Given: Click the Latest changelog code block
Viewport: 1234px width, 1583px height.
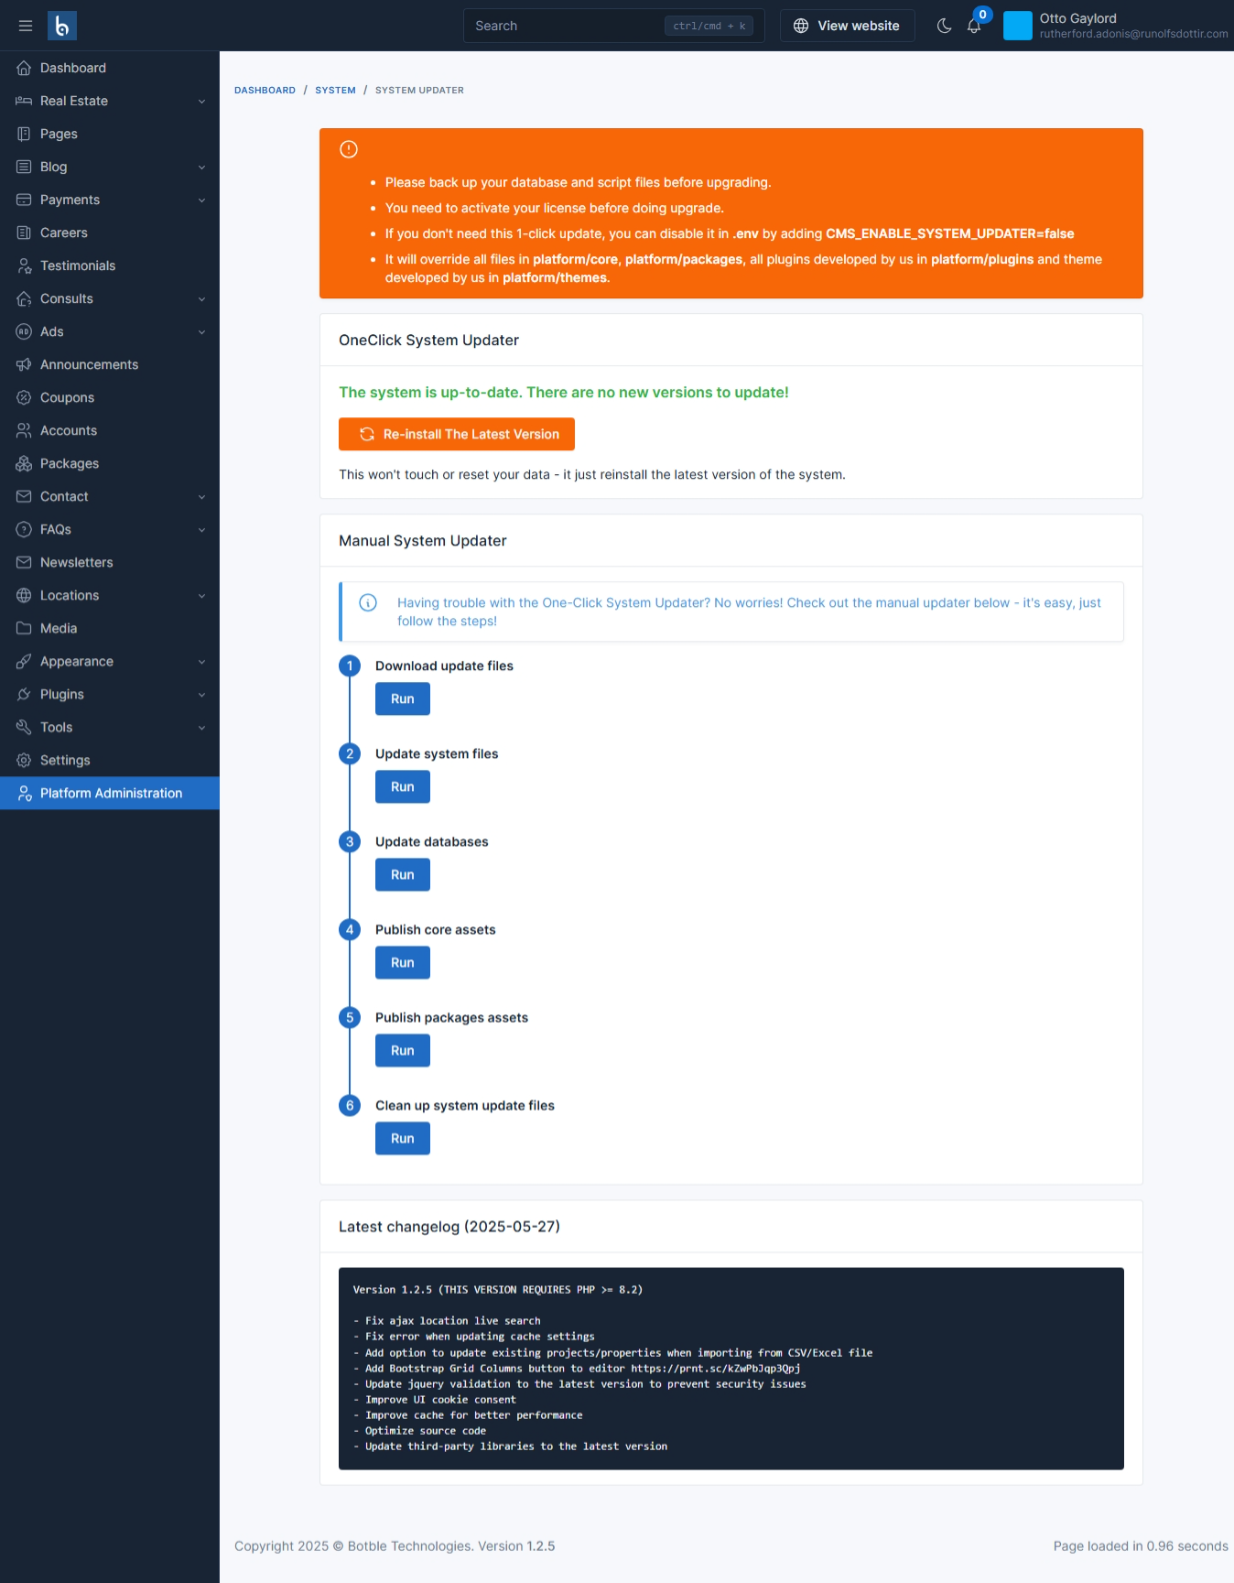Looking at the screenshot, I should tap(731, 1369).
